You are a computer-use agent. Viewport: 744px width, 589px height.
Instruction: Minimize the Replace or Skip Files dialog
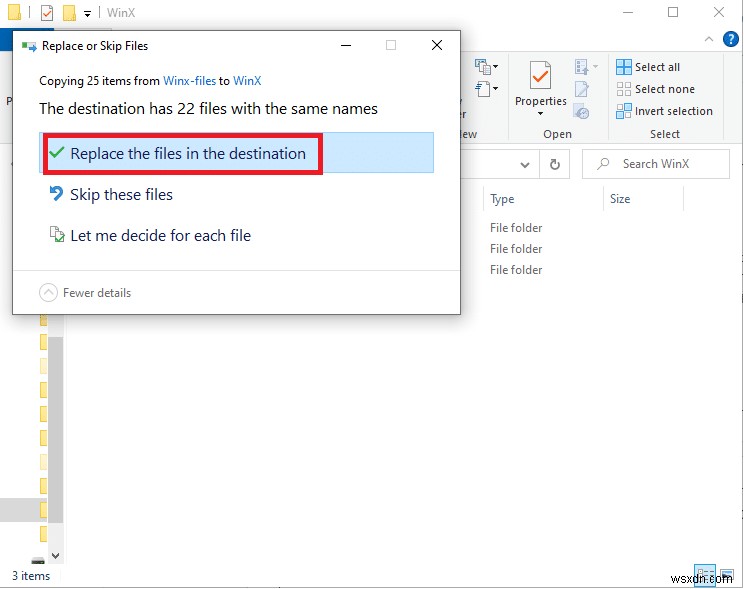coord(346,45)
